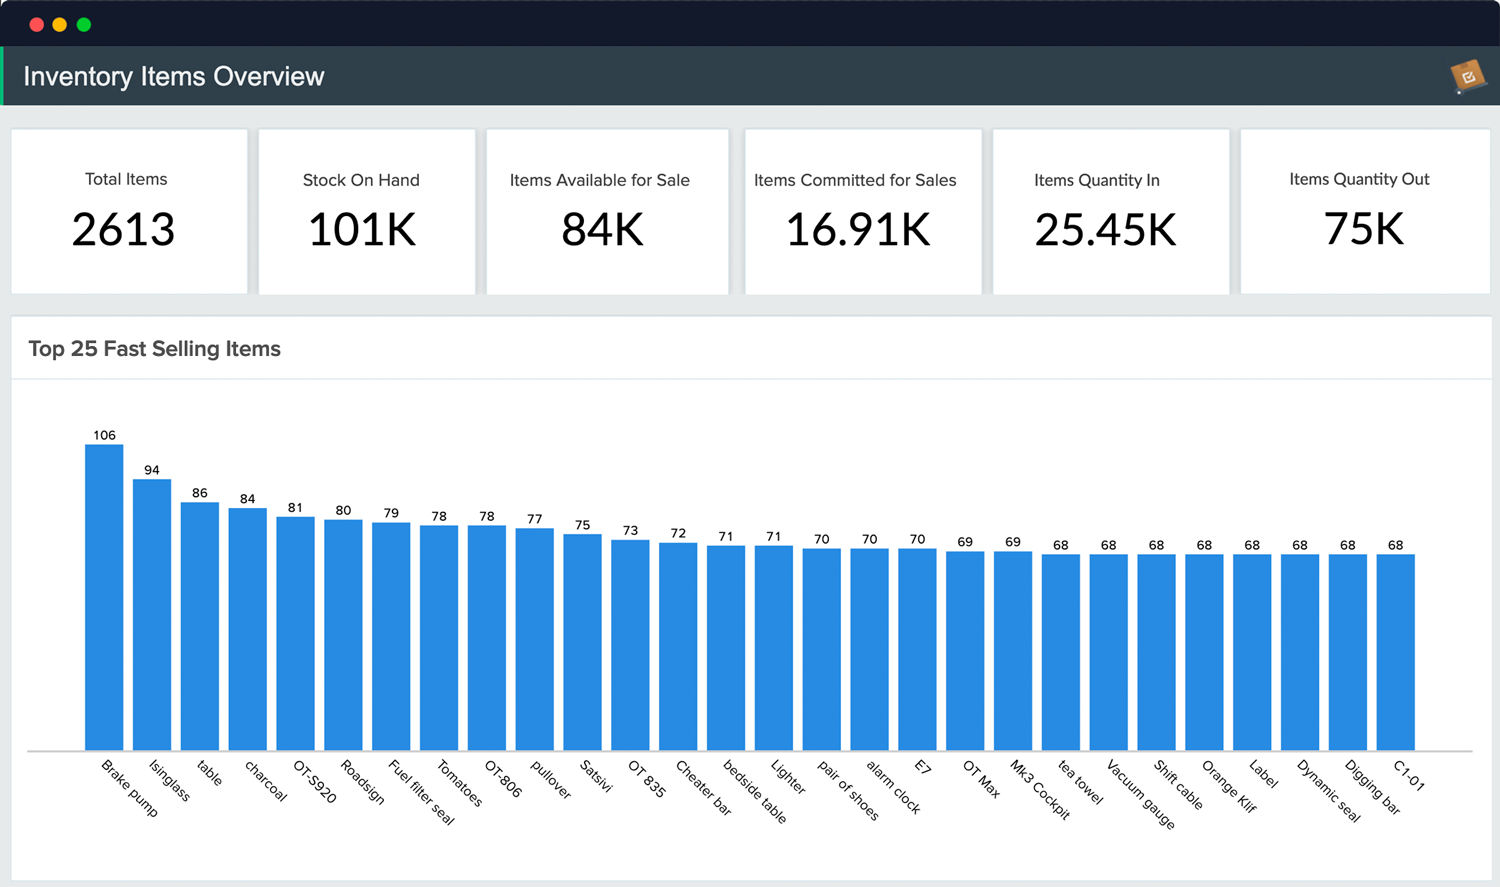Click the Top 25 Fast Selling Items heading
The width and height of the screenshot is (1500, 887).
[154, 349]
